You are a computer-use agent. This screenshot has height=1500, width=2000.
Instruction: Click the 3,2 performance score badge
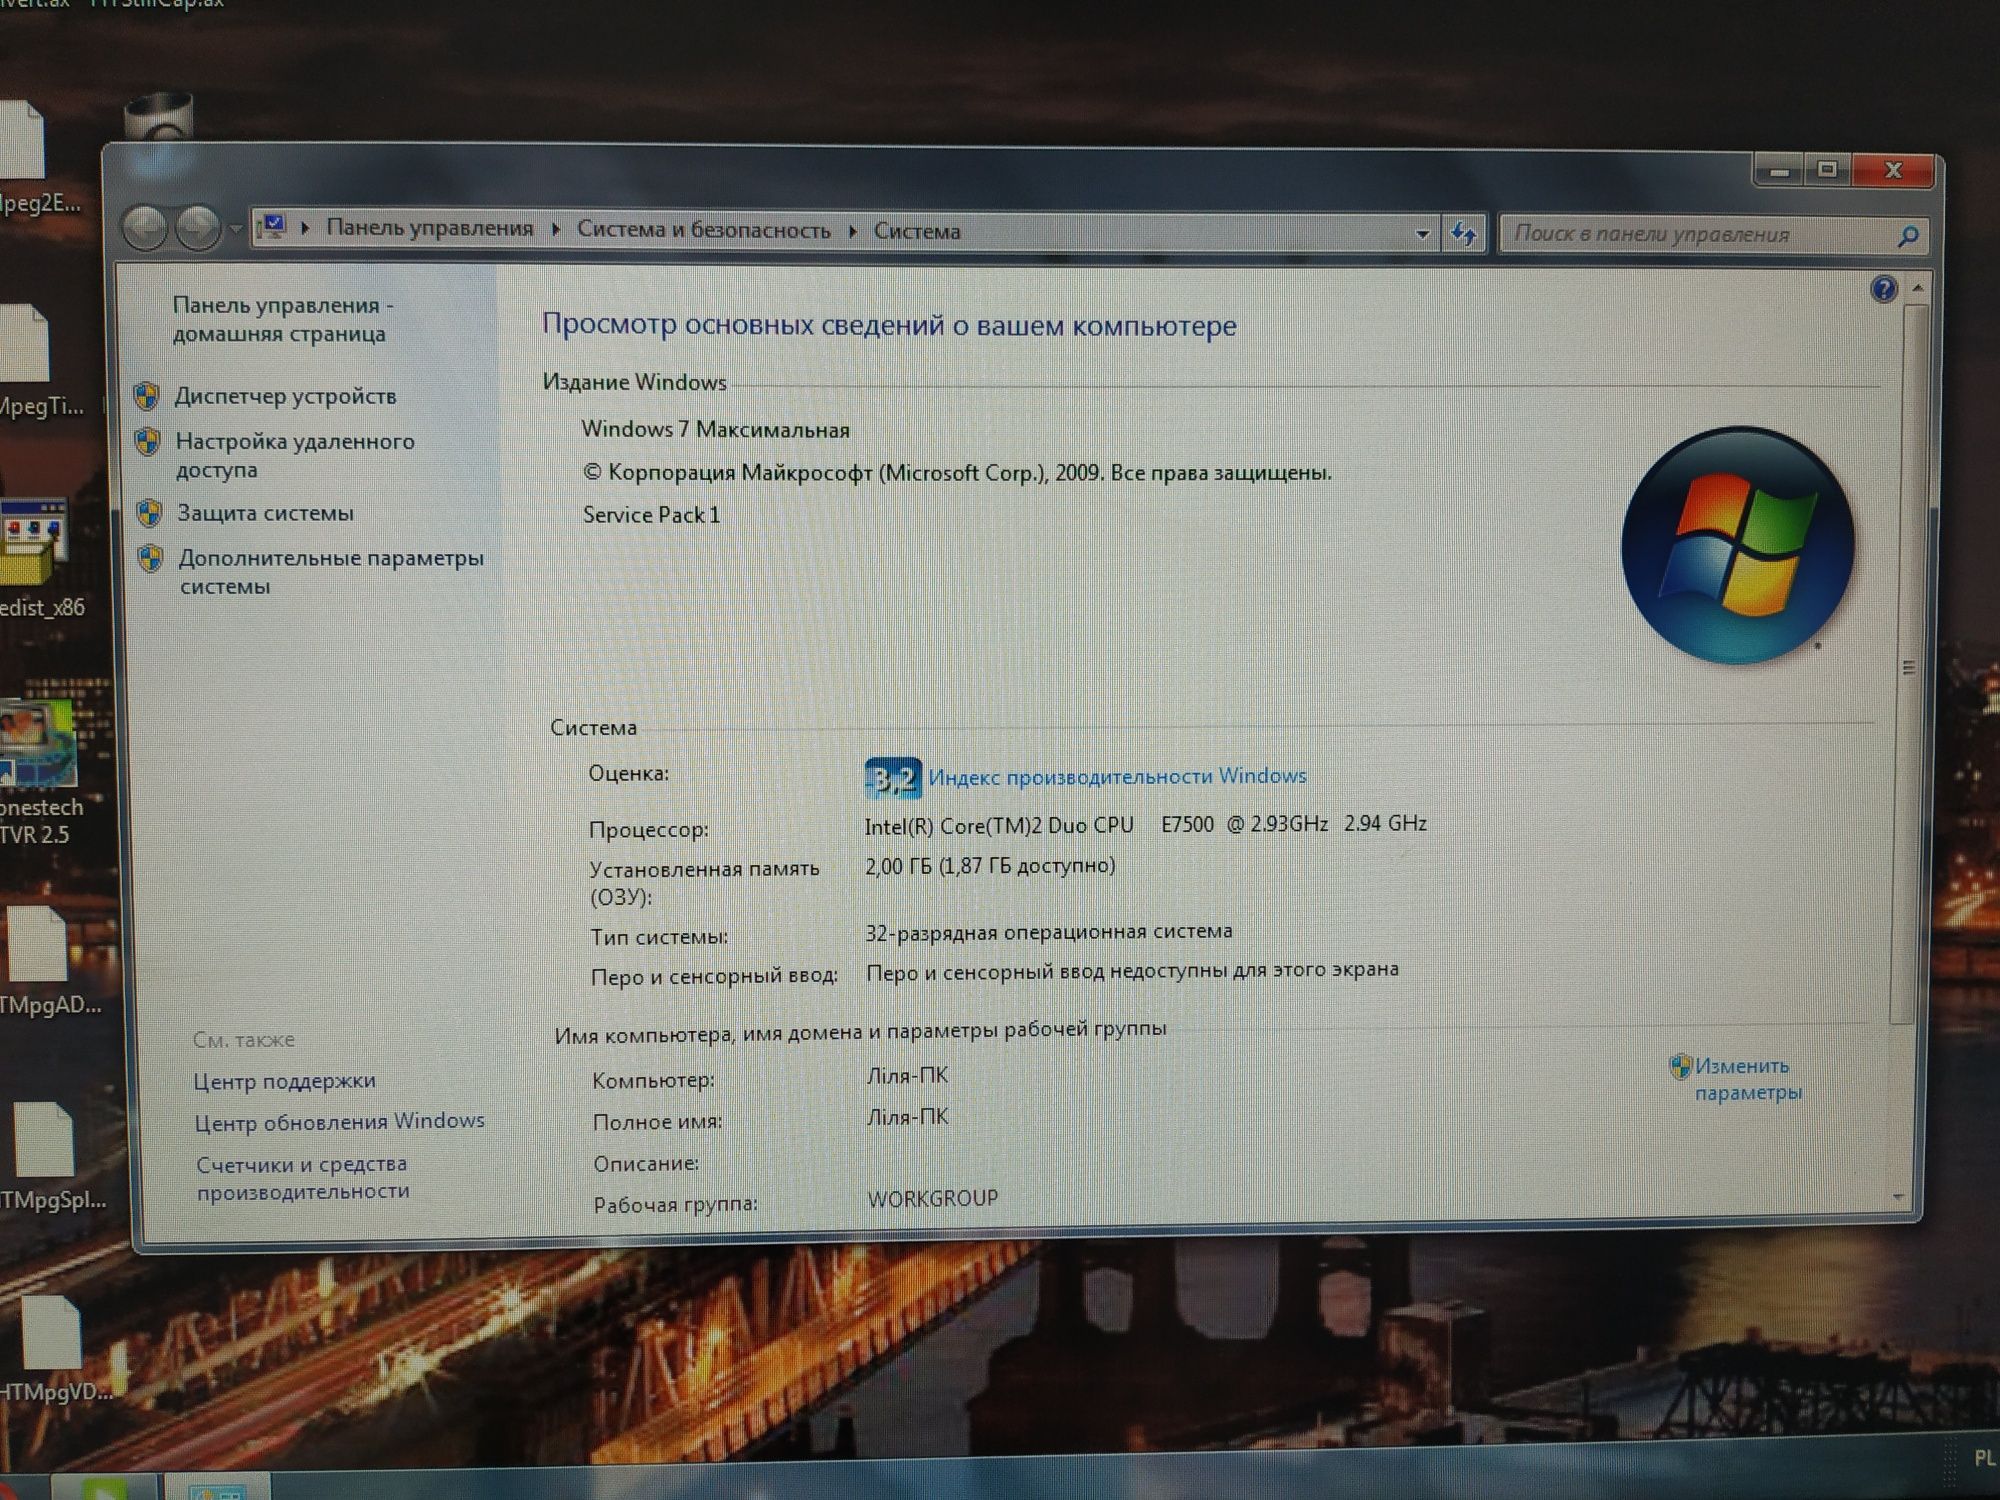[893, 778]
